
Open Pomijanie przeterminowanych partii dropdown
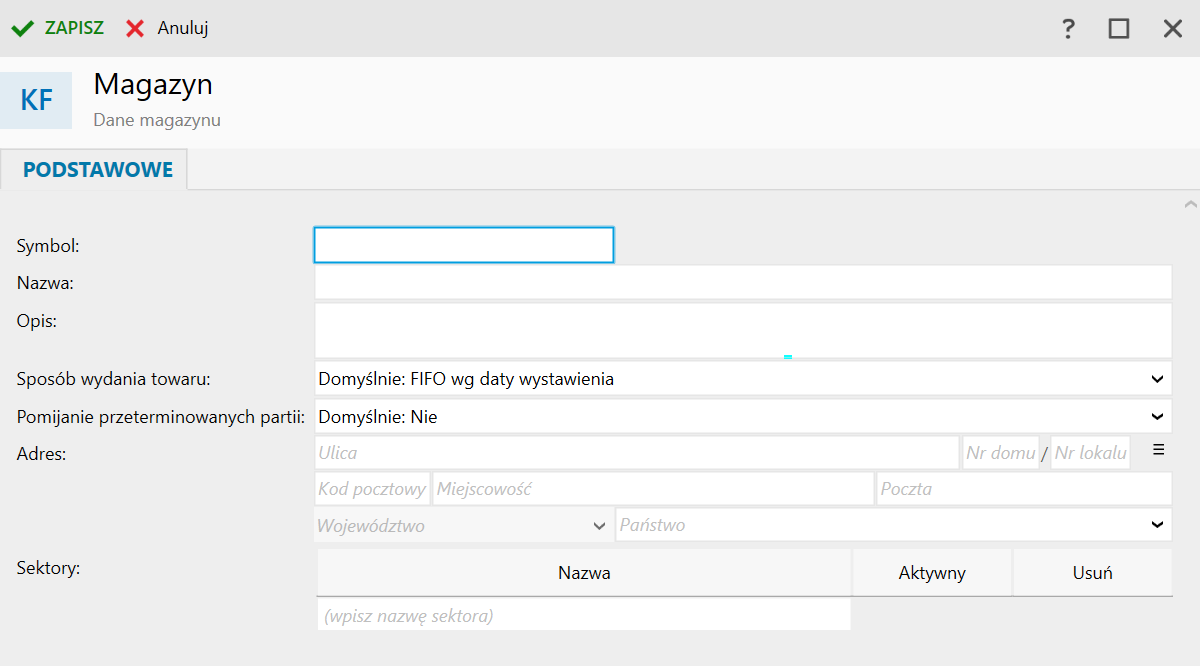pos(1157,417)
